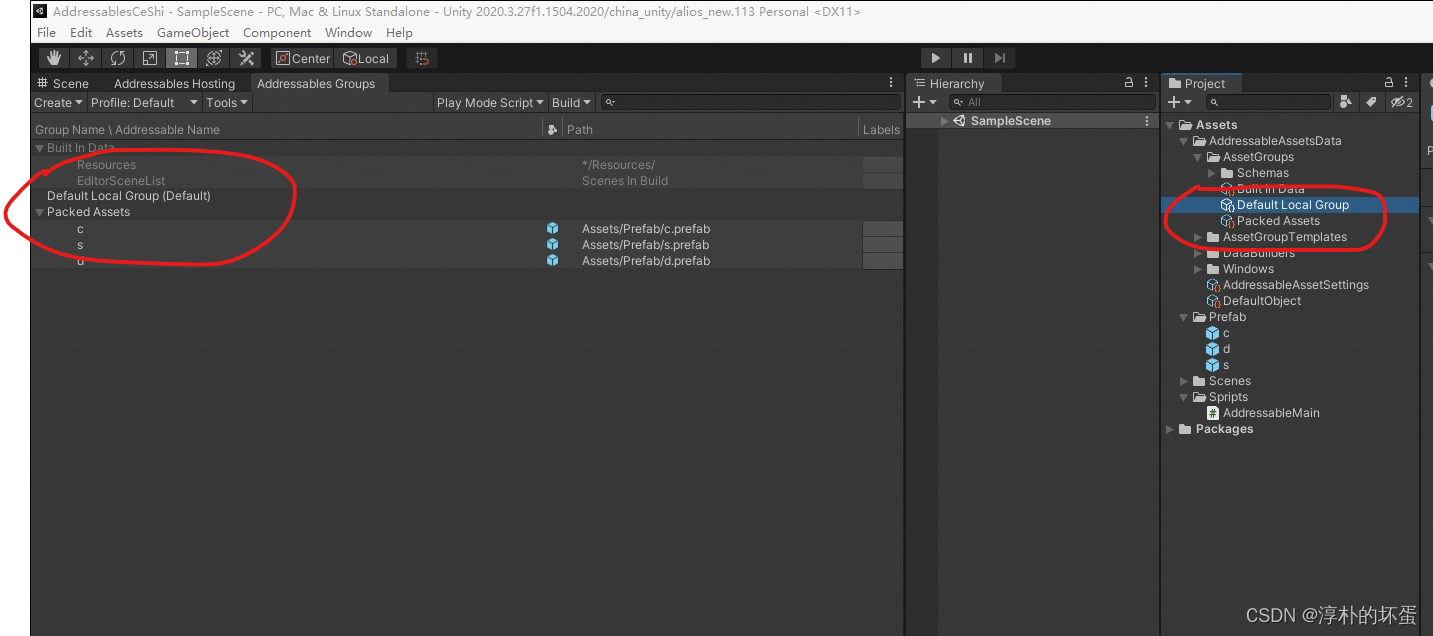Toggle Local handle rotation
Viewport: 1433px width, 636px height.
point(366,58)
